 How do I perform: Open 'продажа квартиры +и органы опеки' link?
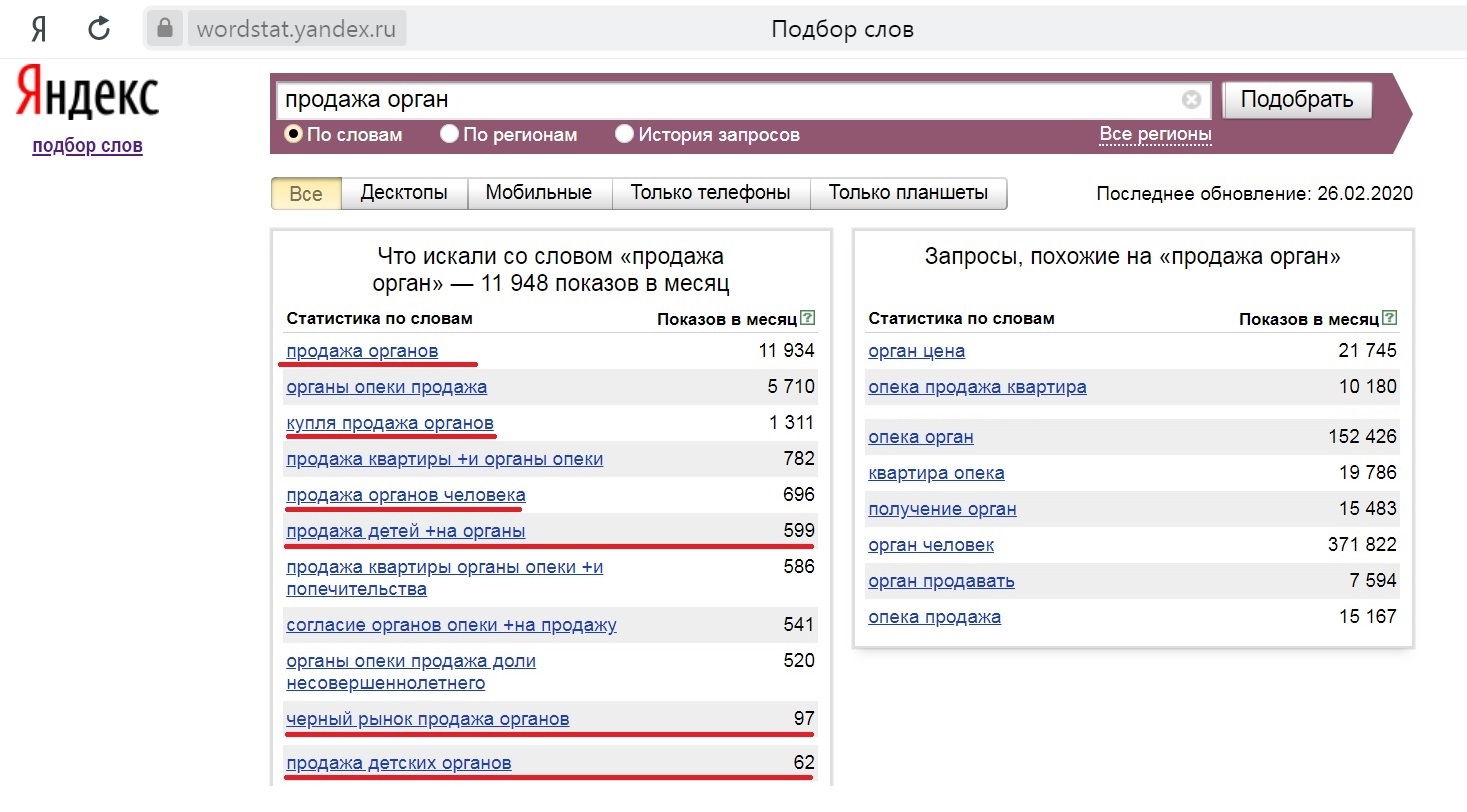click(444, 459)
